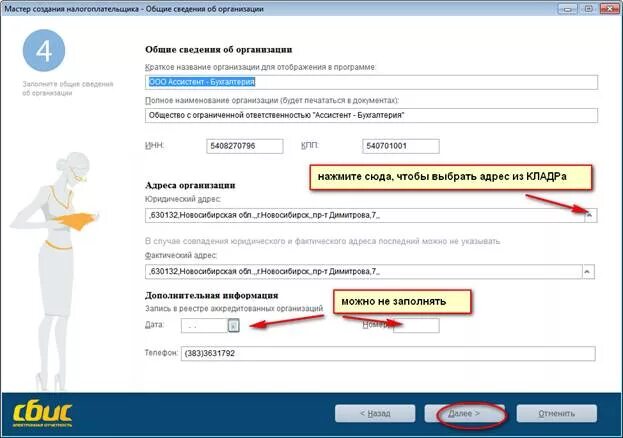This screenshot has height=438, width=623.
Task: Click the 'Краткое название организации' label
Action: pyautogui.click(x=260, y=67)
